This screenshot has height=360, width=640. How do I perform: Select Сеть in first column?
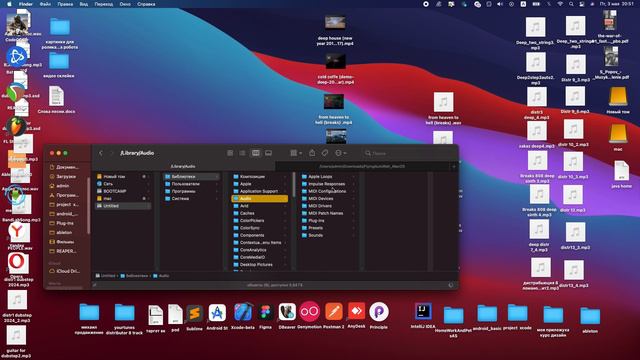click(x=123, y=184)
